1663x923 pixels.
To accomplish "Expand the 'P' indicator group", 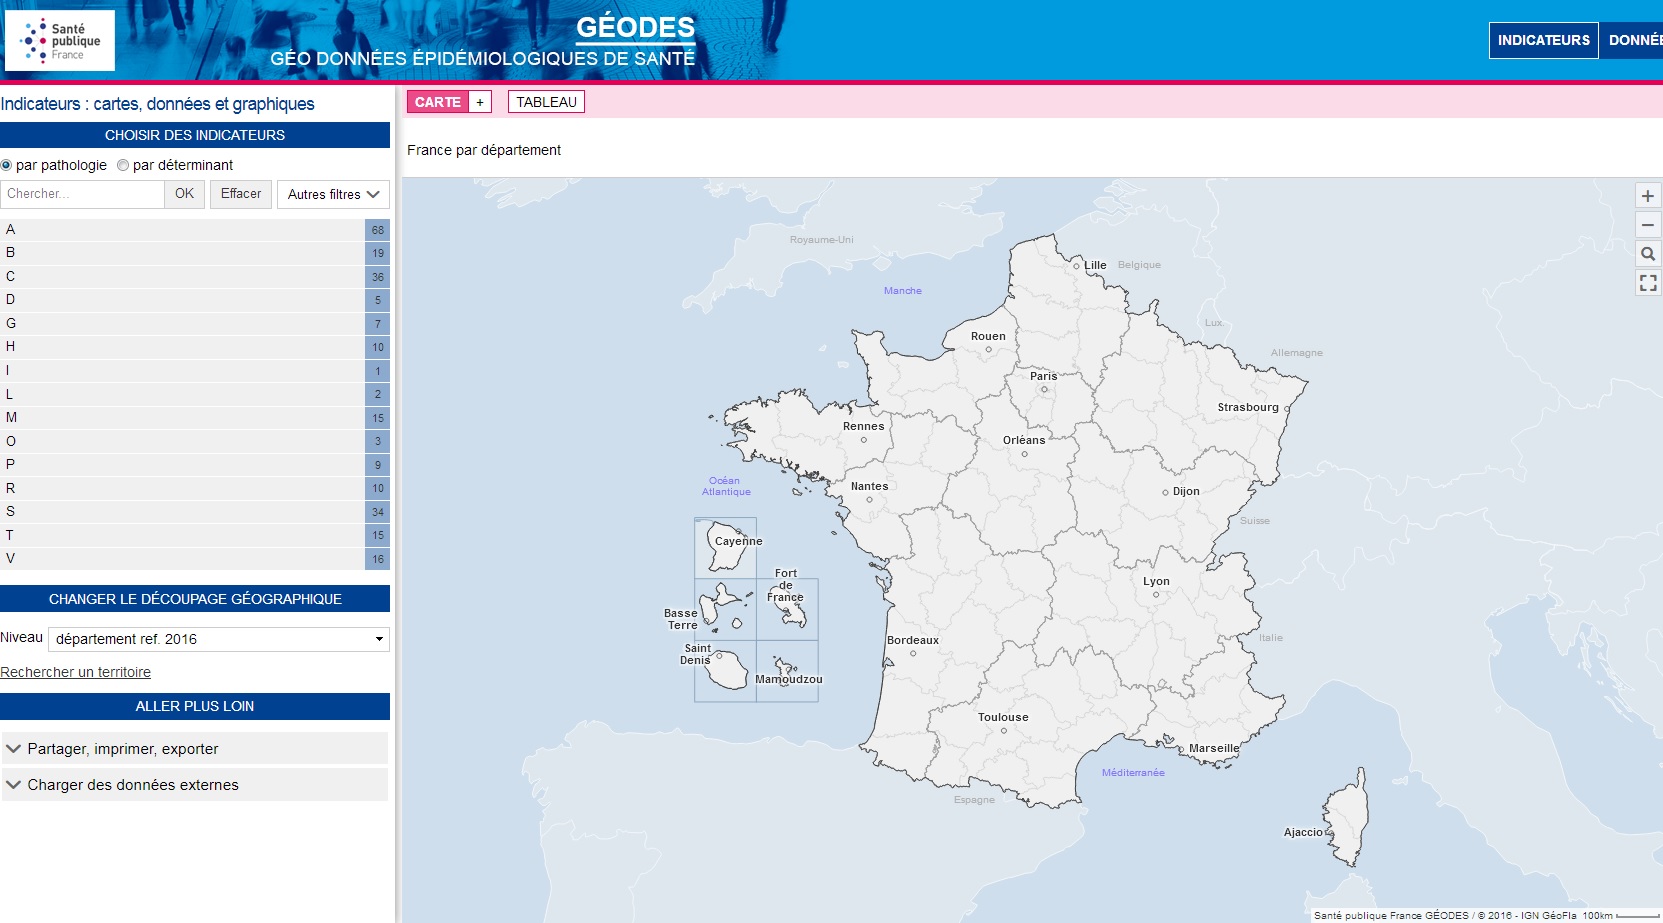I will click(195, 464).
